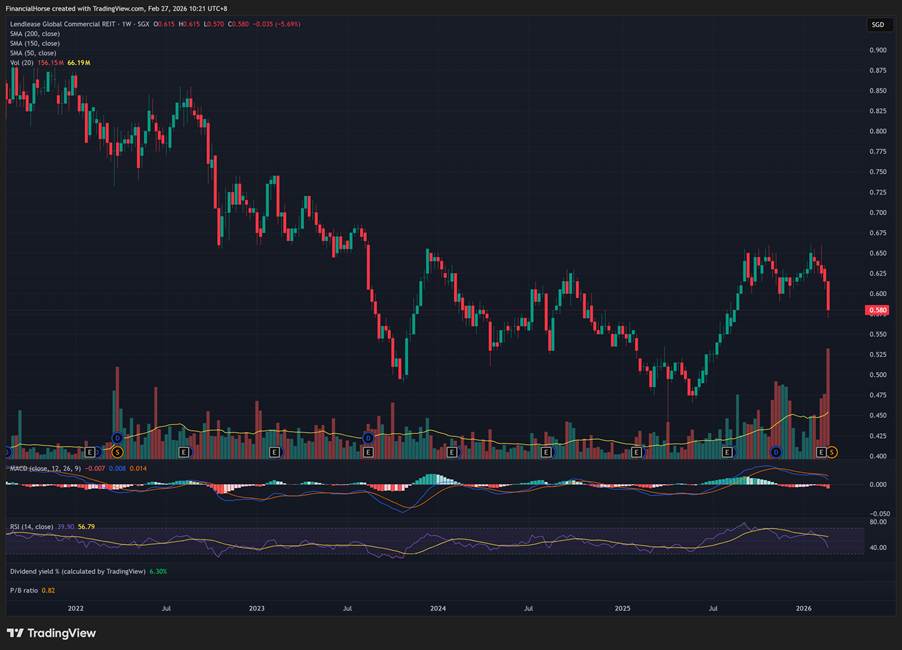Open the SGD currency selector
Screen dimensions: 902x650
pos(877,25)
